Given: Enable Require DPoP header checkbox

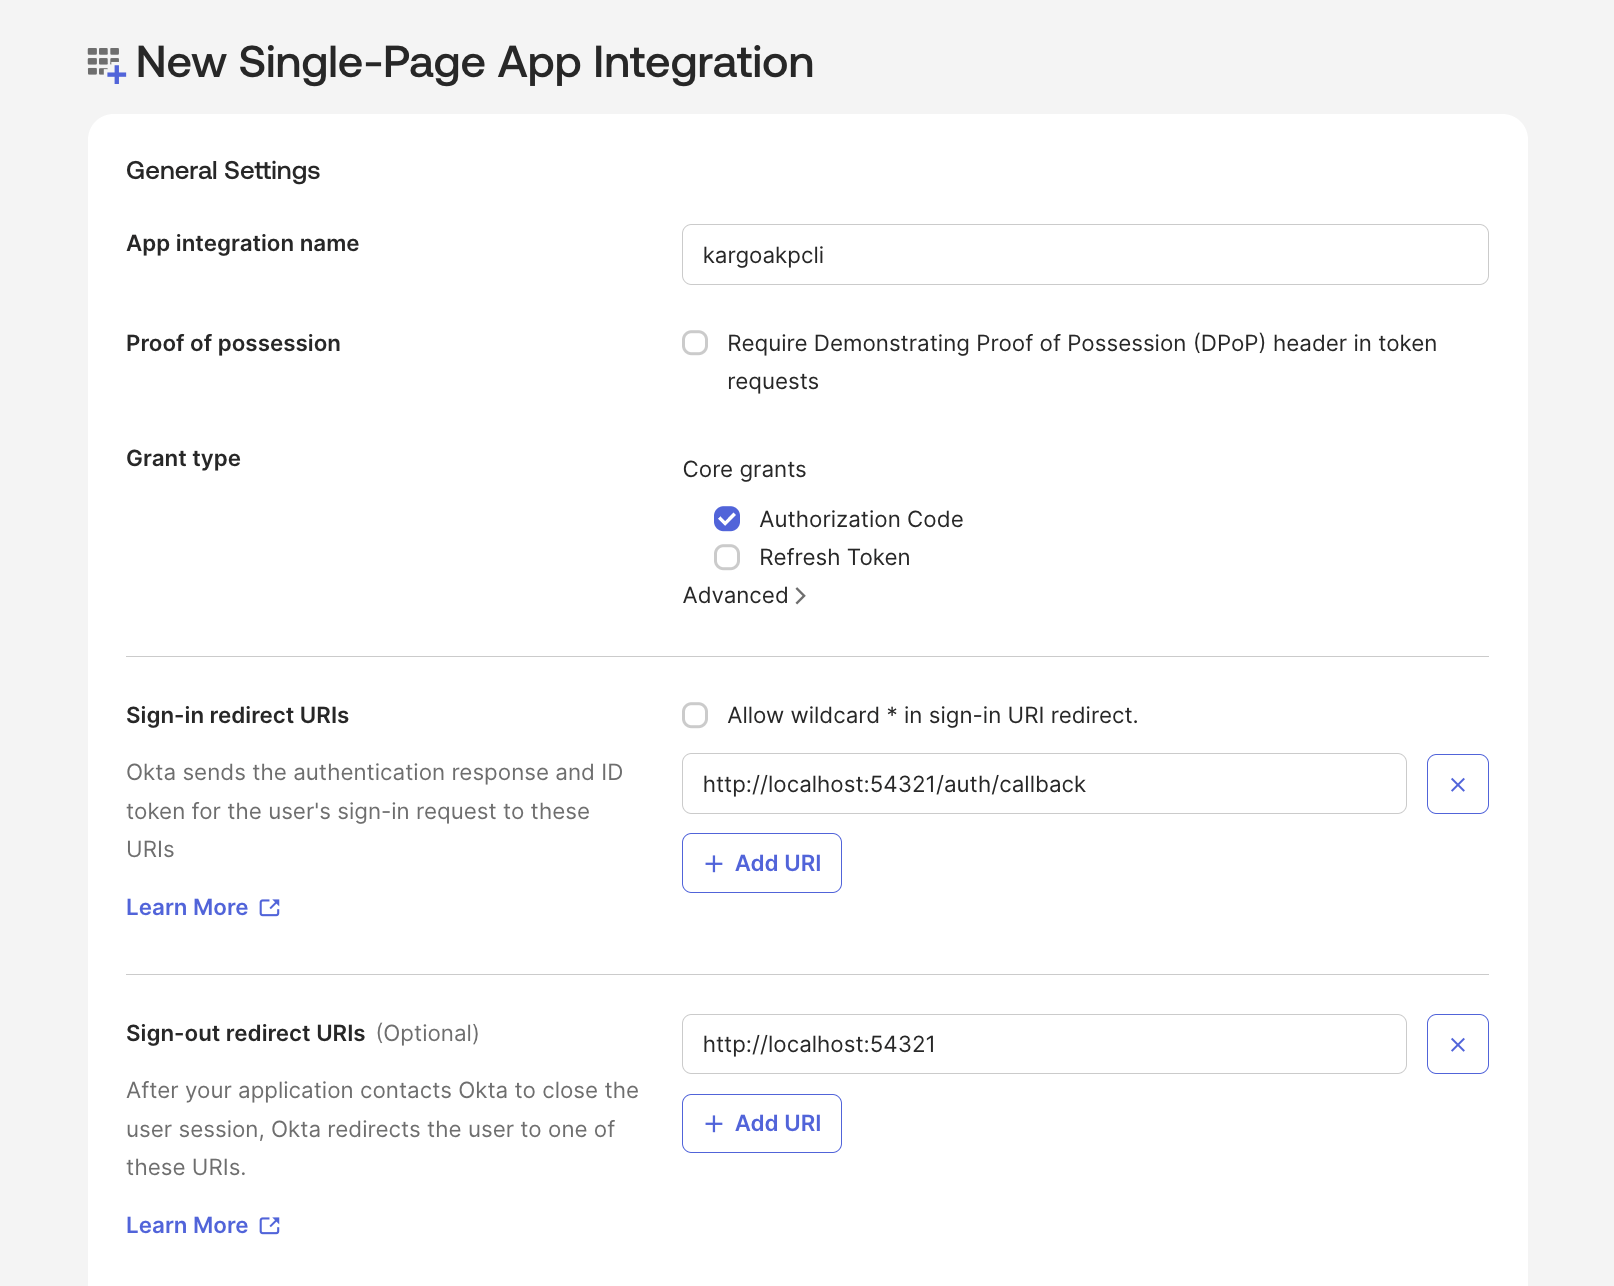Looking at the screenshot, I should tap(695, 343).
